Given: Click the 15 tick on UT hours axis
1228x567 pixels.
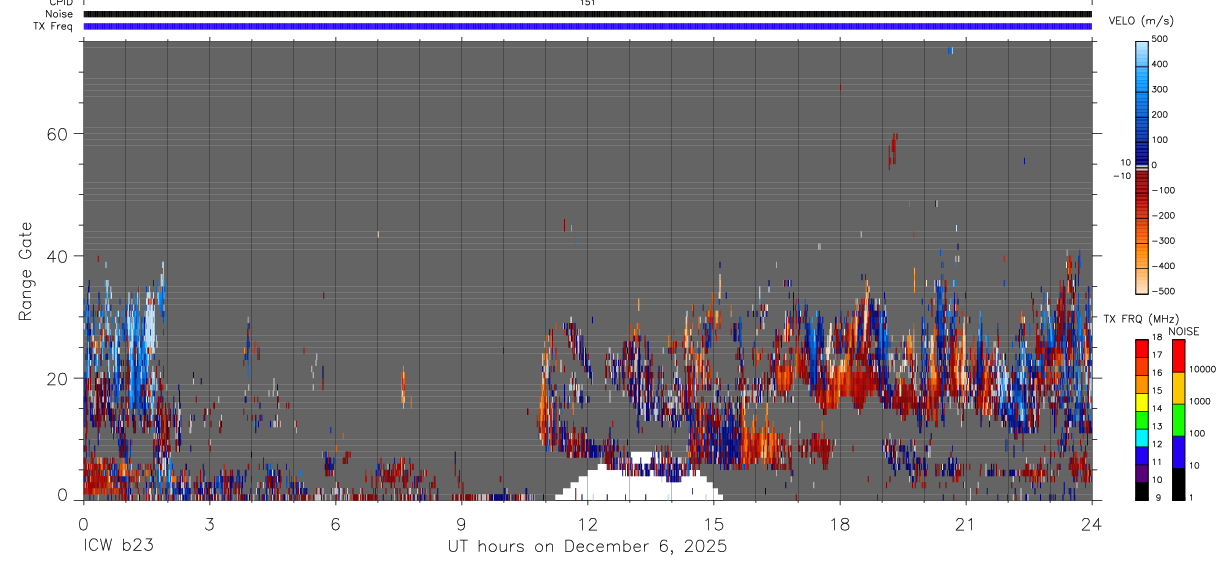Looking at the screenshot, I should (713, 523).
